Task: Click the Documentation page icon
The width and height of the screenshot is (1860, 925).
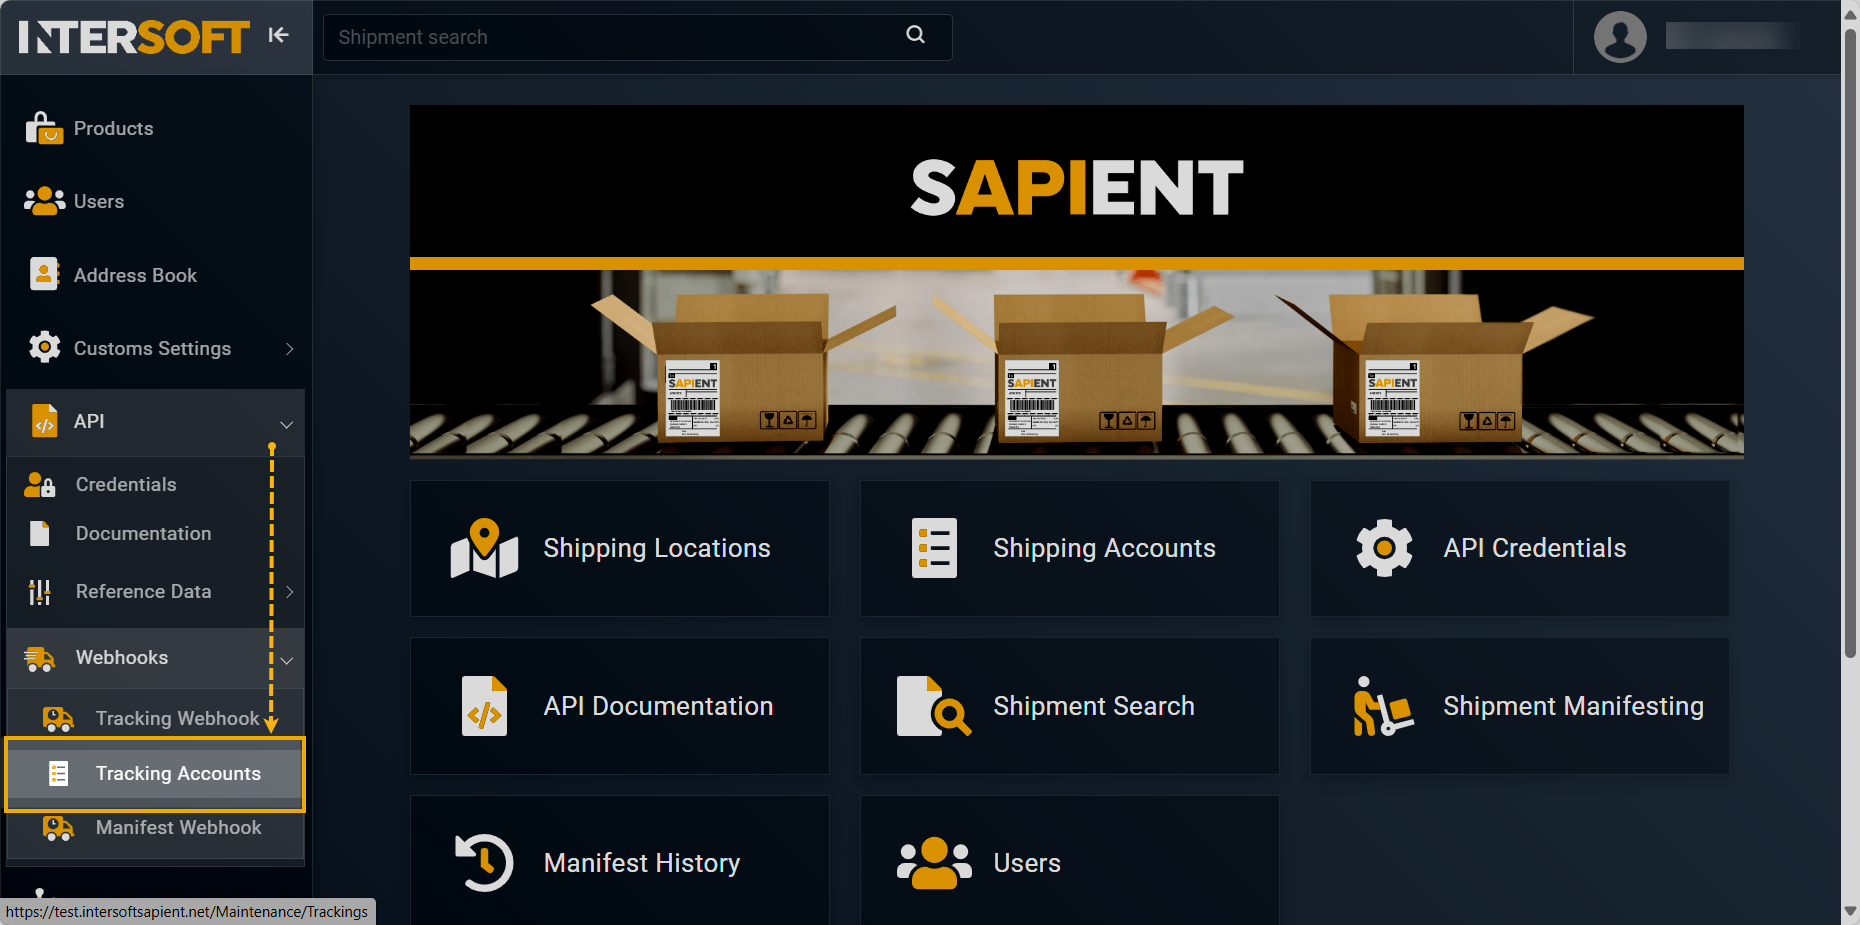Action: tap(40, 533)
